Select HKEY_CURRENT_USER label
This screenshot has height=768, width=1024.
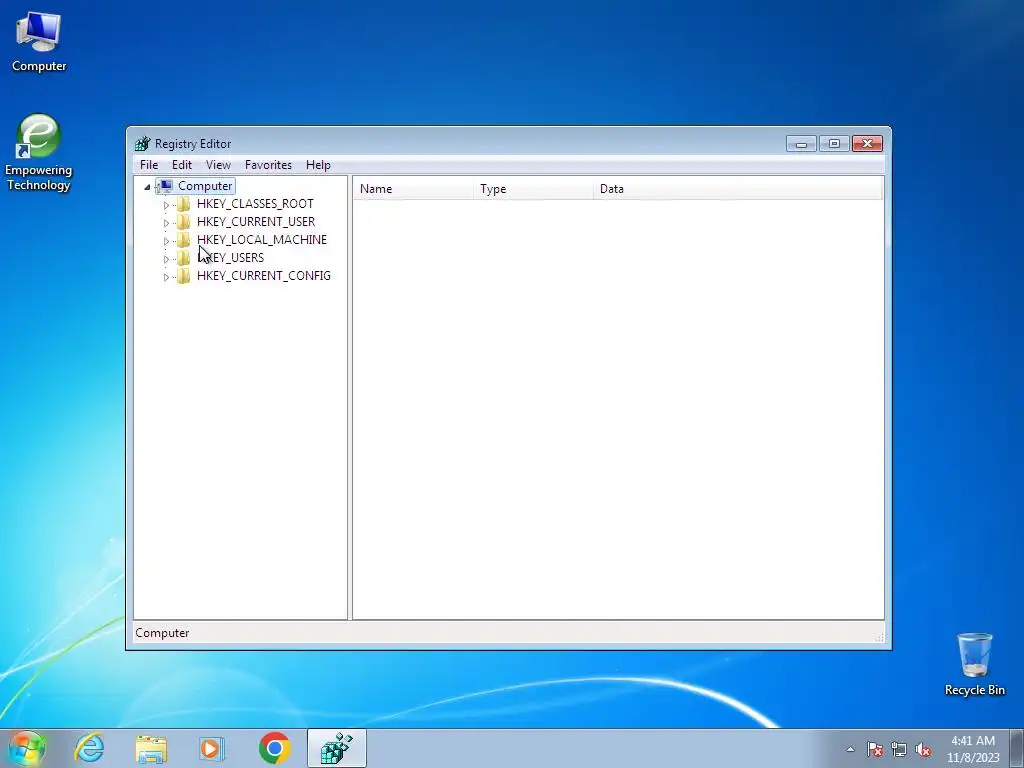click(x=255, y=221)
